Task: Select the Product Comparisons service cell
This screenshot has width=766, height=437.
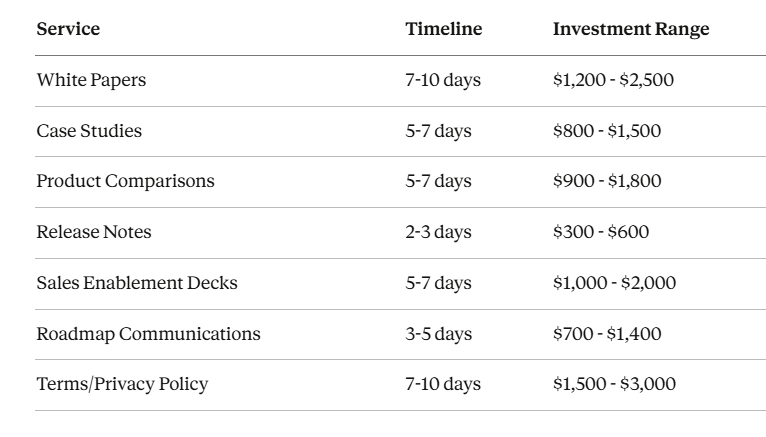Action: 125,181
